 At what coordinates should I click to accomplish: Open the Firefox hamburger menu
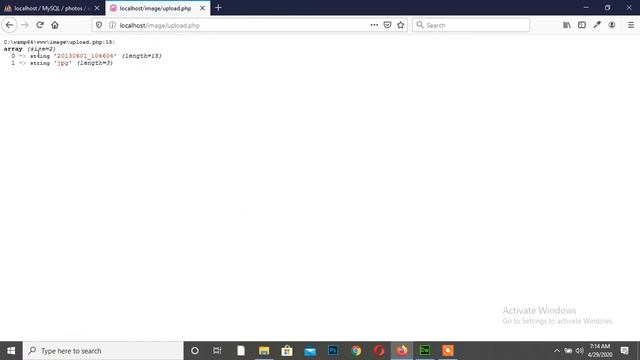point(631,25)
